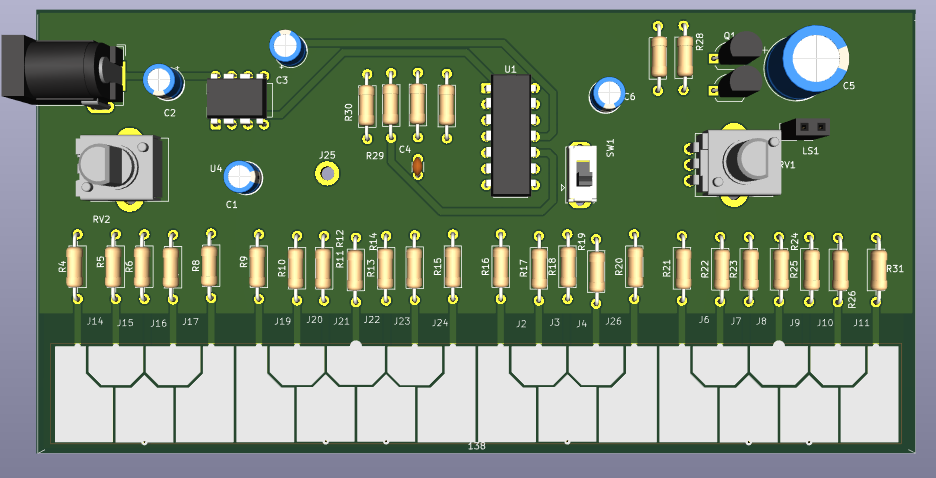Select the C1 capacitor beside U4 label

point(240,177)
